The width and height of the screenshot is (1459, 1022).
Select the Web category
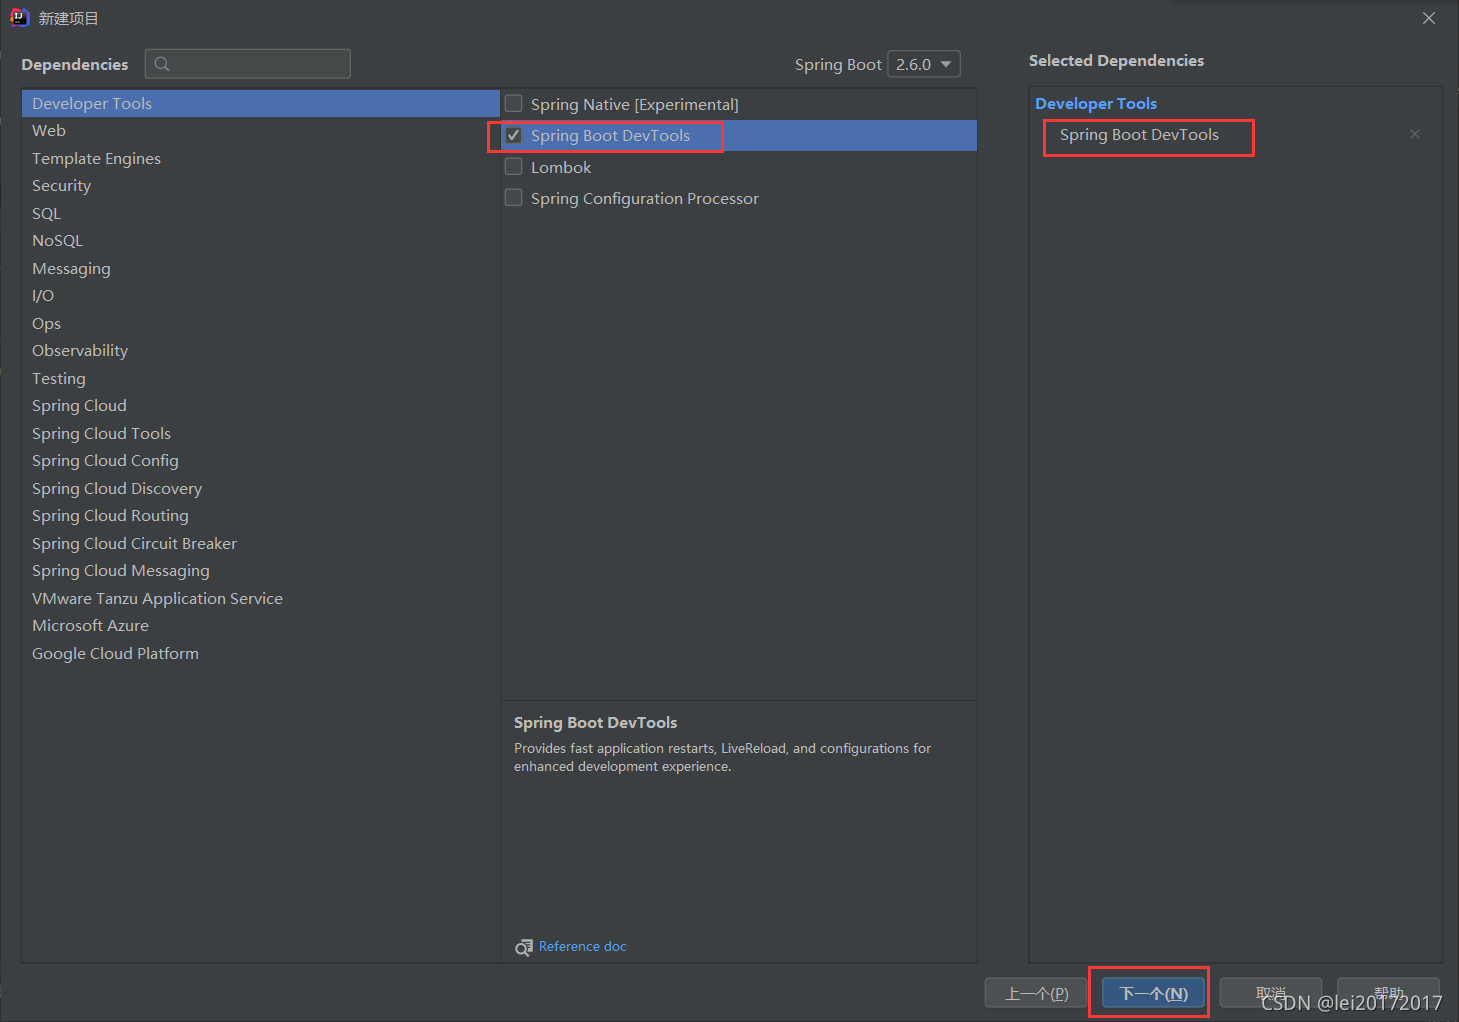click(261, 131)
